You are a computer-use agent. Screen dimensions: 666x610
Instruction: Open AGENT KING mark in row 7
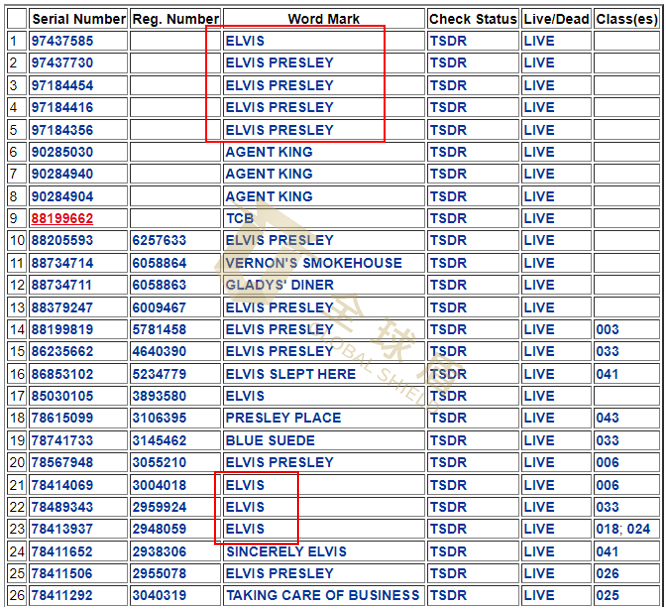click(x=269, y=174)
